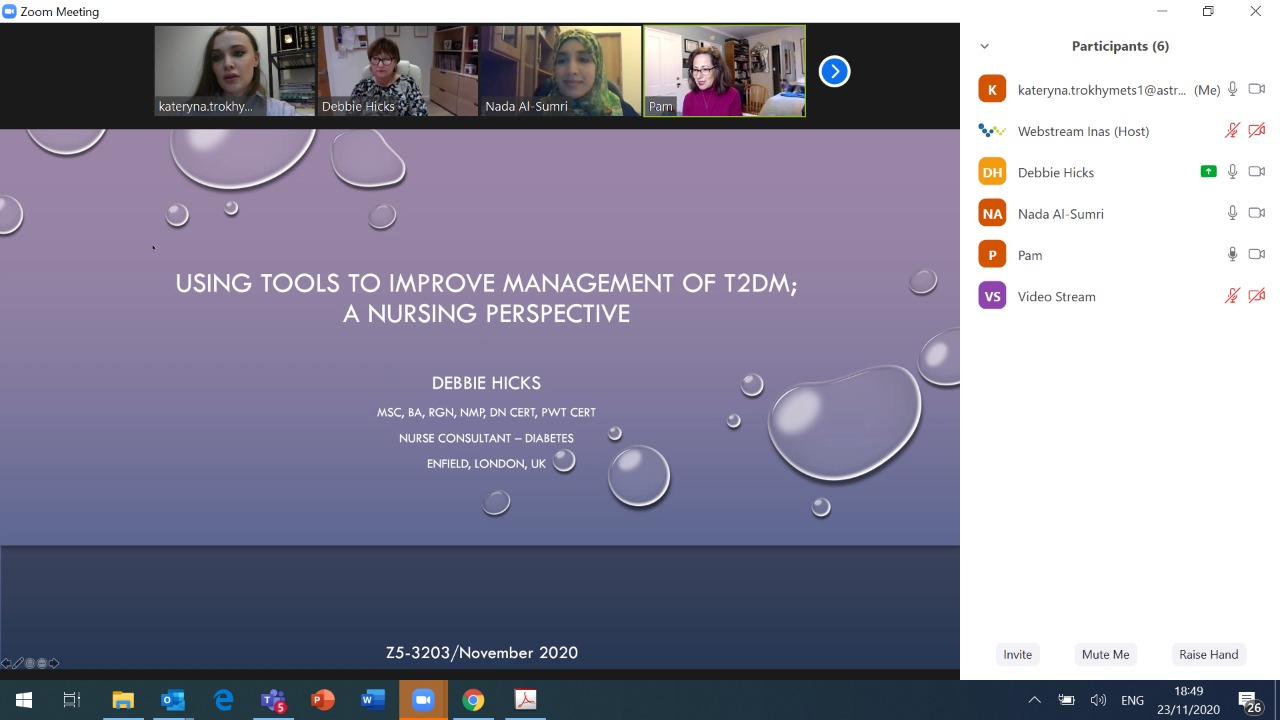This screenshot has width=1280, height=720.
Task: Toggle Debbie Hicks microphone icon
Action: tap(1232, 172)
